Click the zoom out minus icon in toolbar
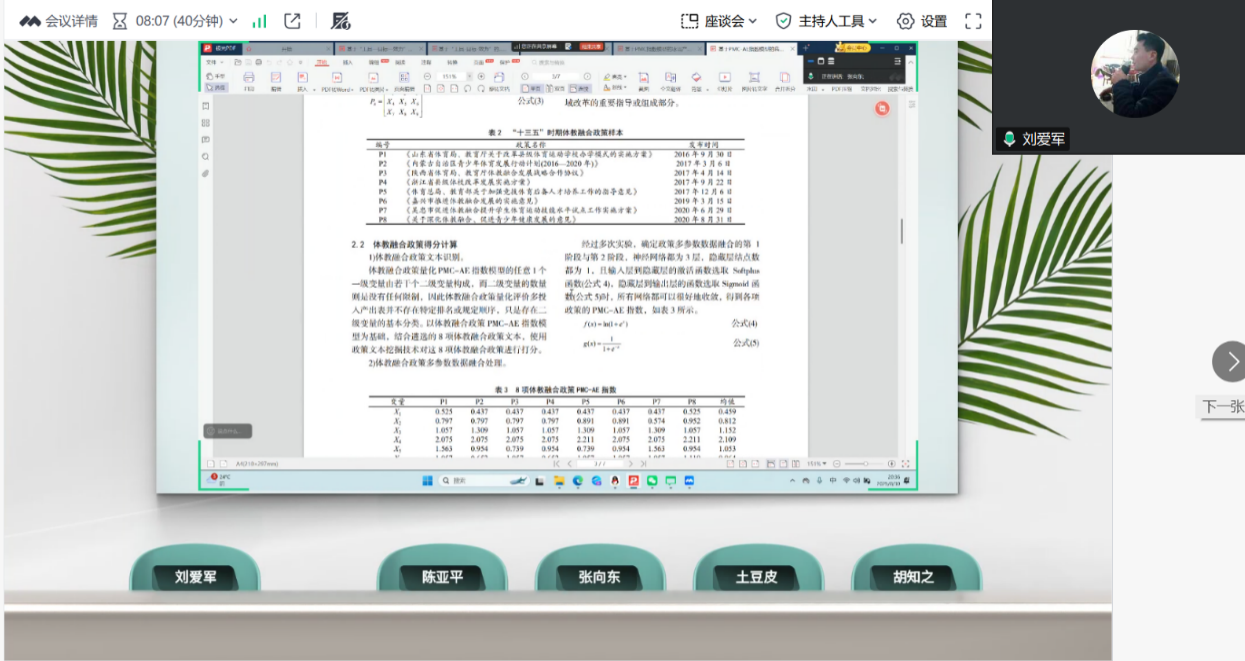This screenshot has width=1245, height=661. [427, 76]
